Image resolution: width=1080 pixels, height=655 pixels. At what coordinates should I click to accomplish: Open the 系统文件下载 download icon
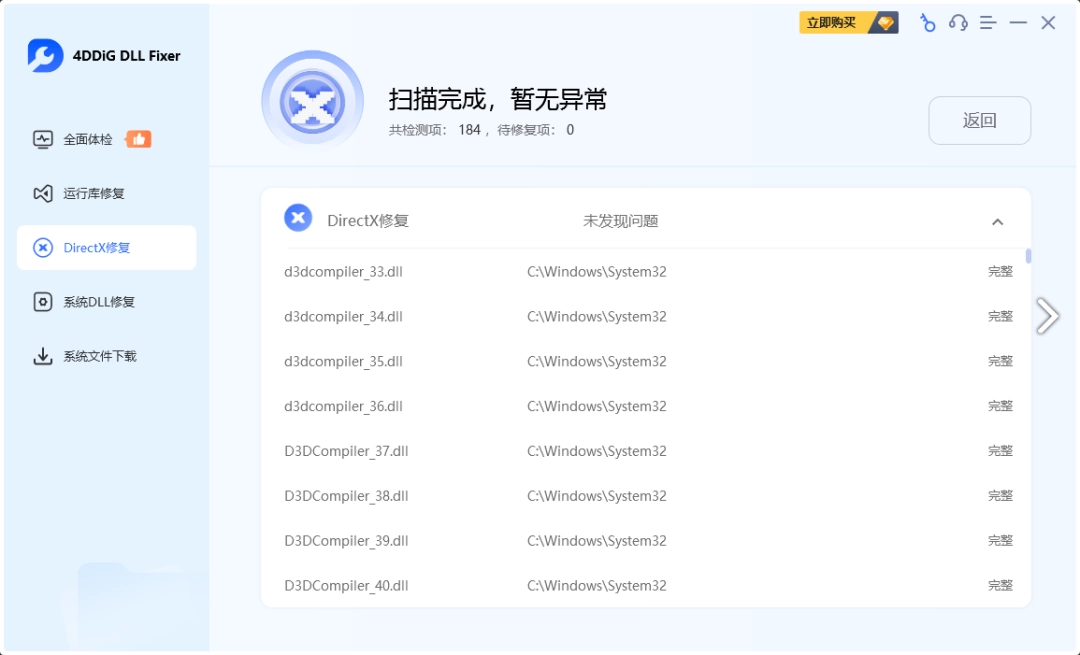click(41, 356)
